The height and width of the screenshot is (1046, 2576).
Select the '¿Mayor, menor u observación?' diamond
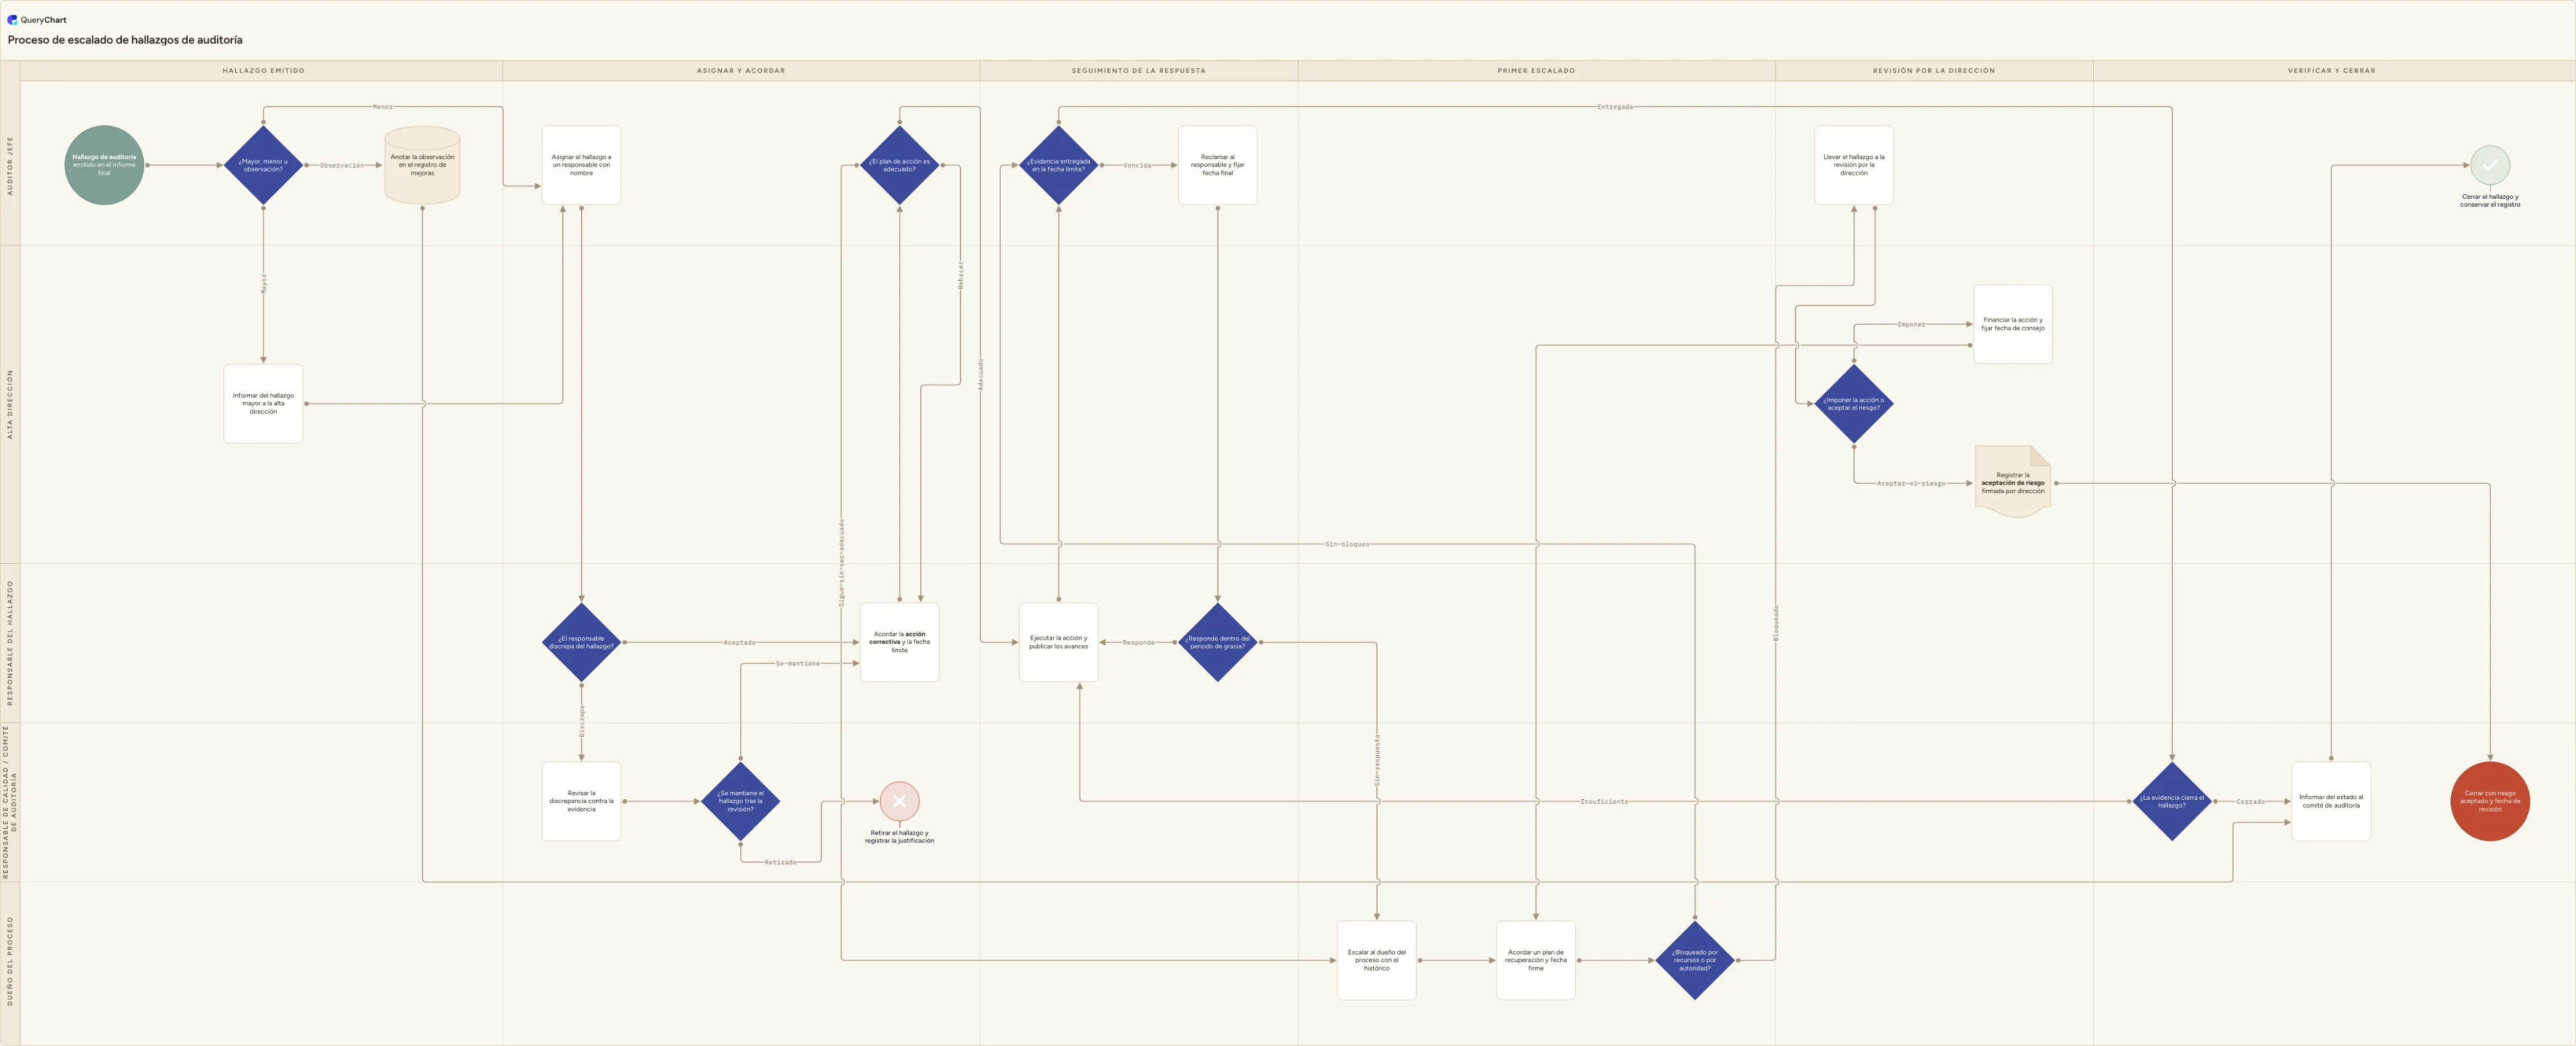263,165
